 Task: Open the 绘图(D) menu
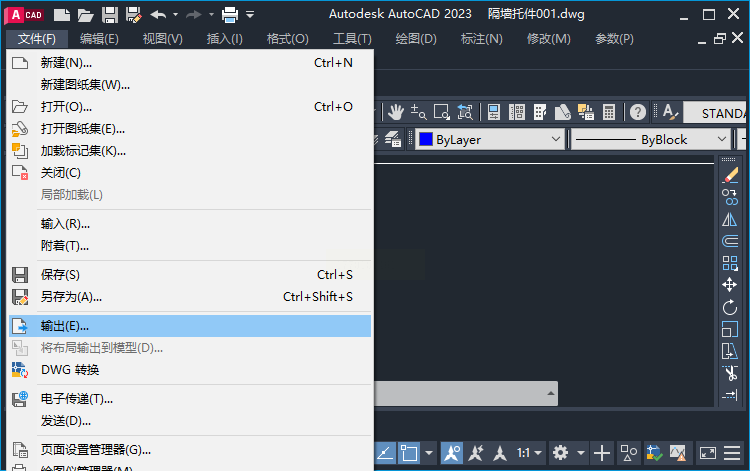tap(416, 39)
